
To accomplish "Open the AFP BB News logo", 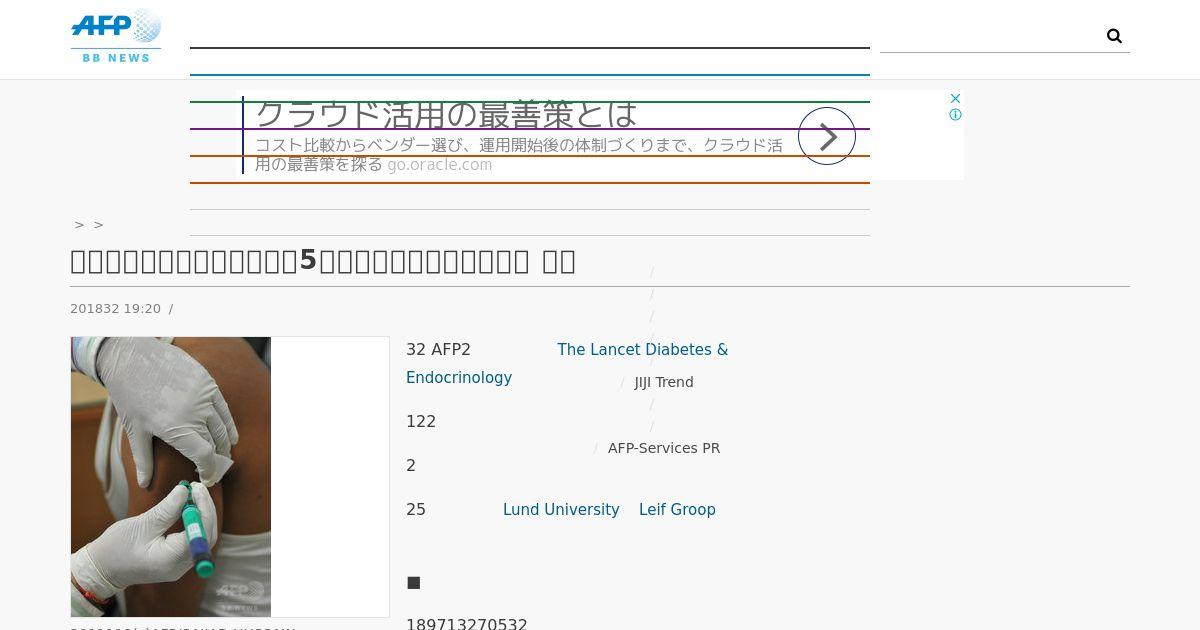I will [116, 36].
